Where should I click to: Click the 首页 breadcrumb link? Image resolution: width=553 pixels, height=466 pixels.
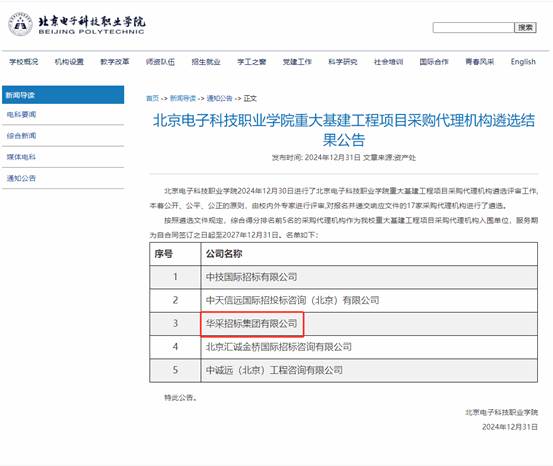click(152, 98)
